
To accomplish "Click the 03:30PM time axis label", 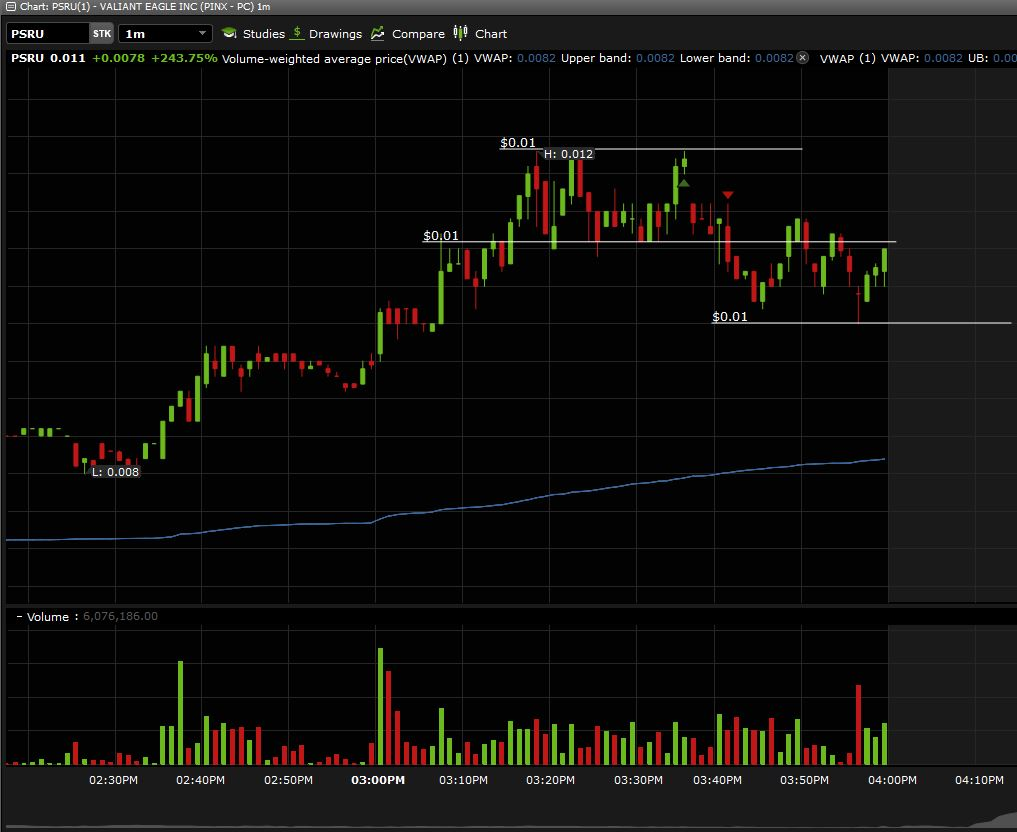I will pyautogui.click(x=638, y=780).
